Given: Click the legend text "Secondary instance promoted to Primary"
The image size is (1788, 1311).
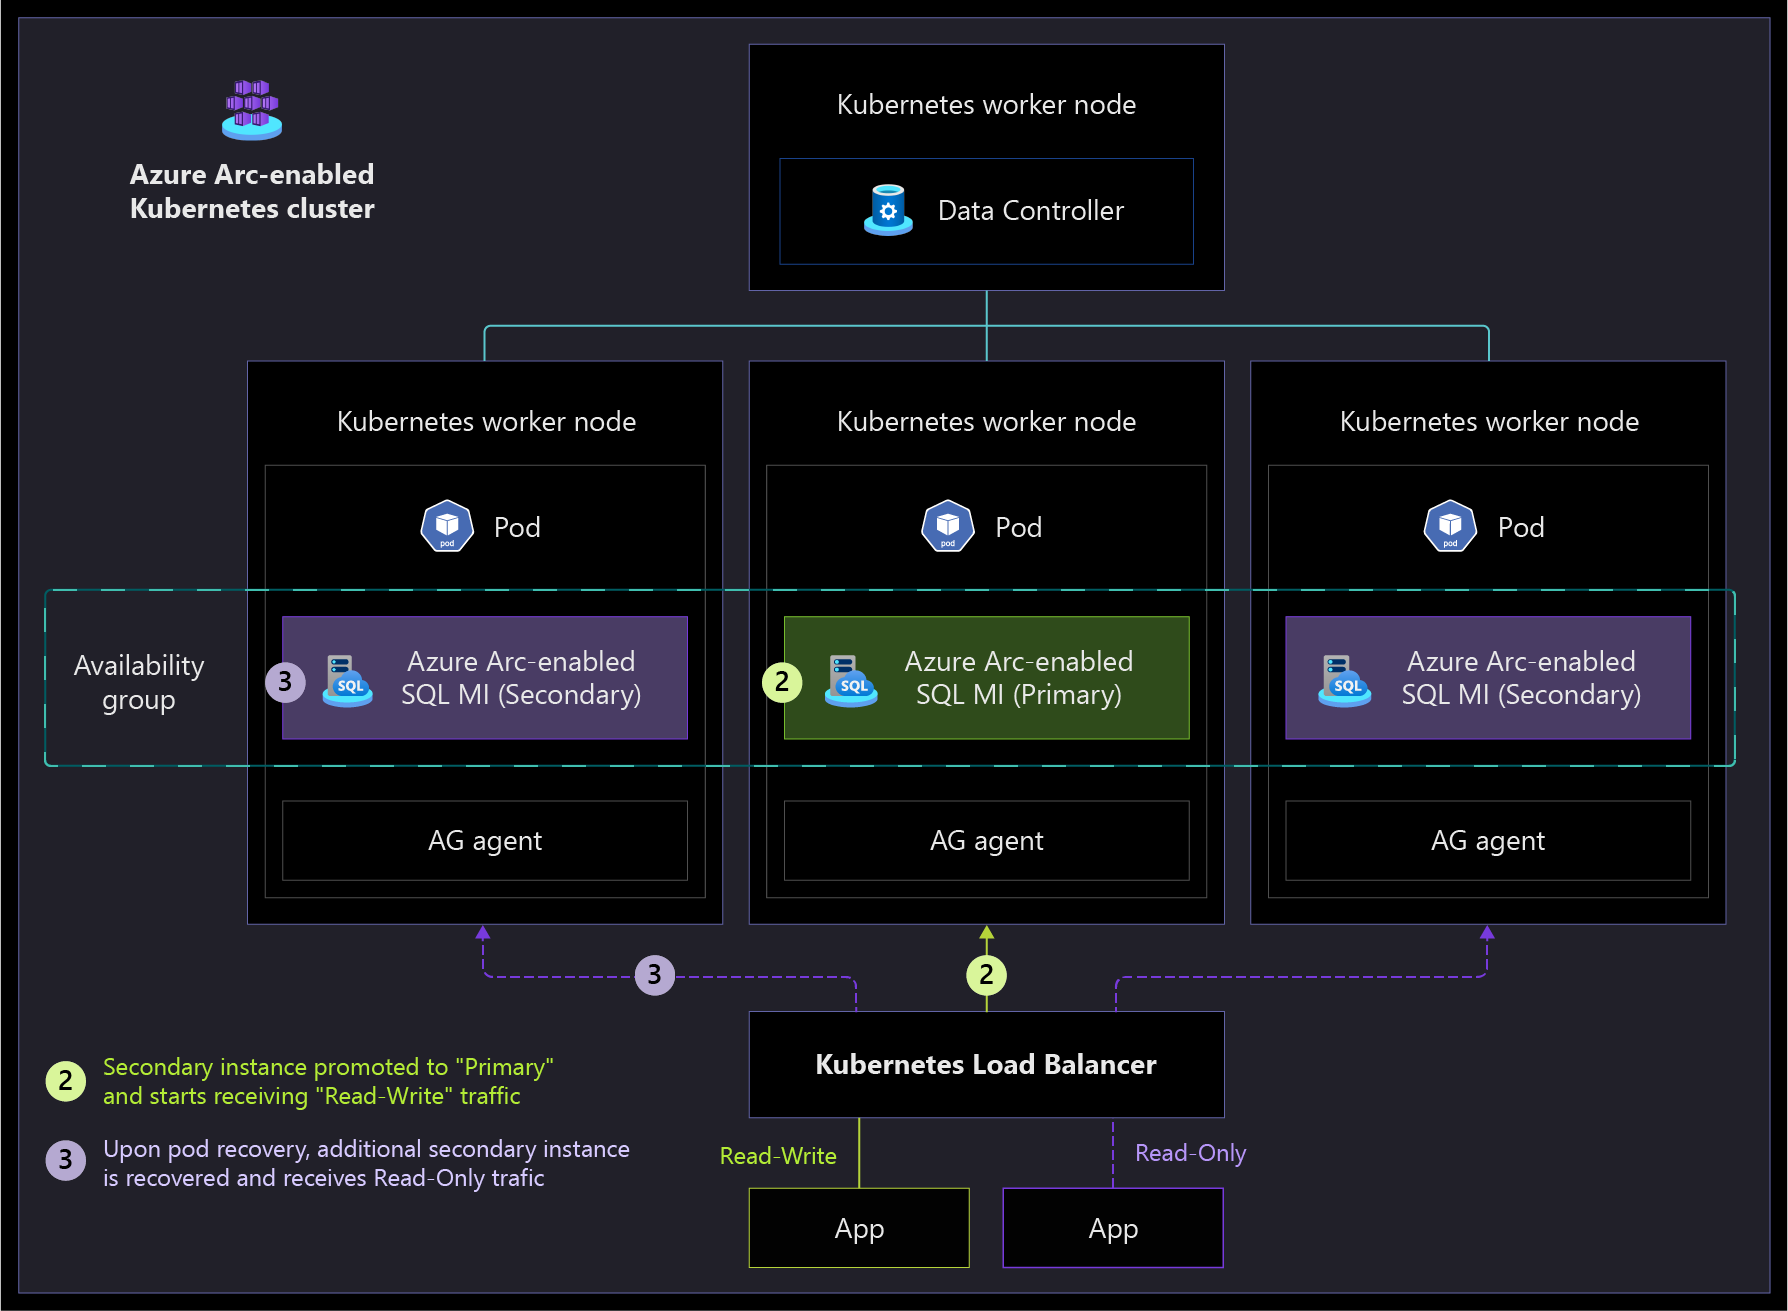Looking at the screenshot, I should click(x=328, y=1067).
